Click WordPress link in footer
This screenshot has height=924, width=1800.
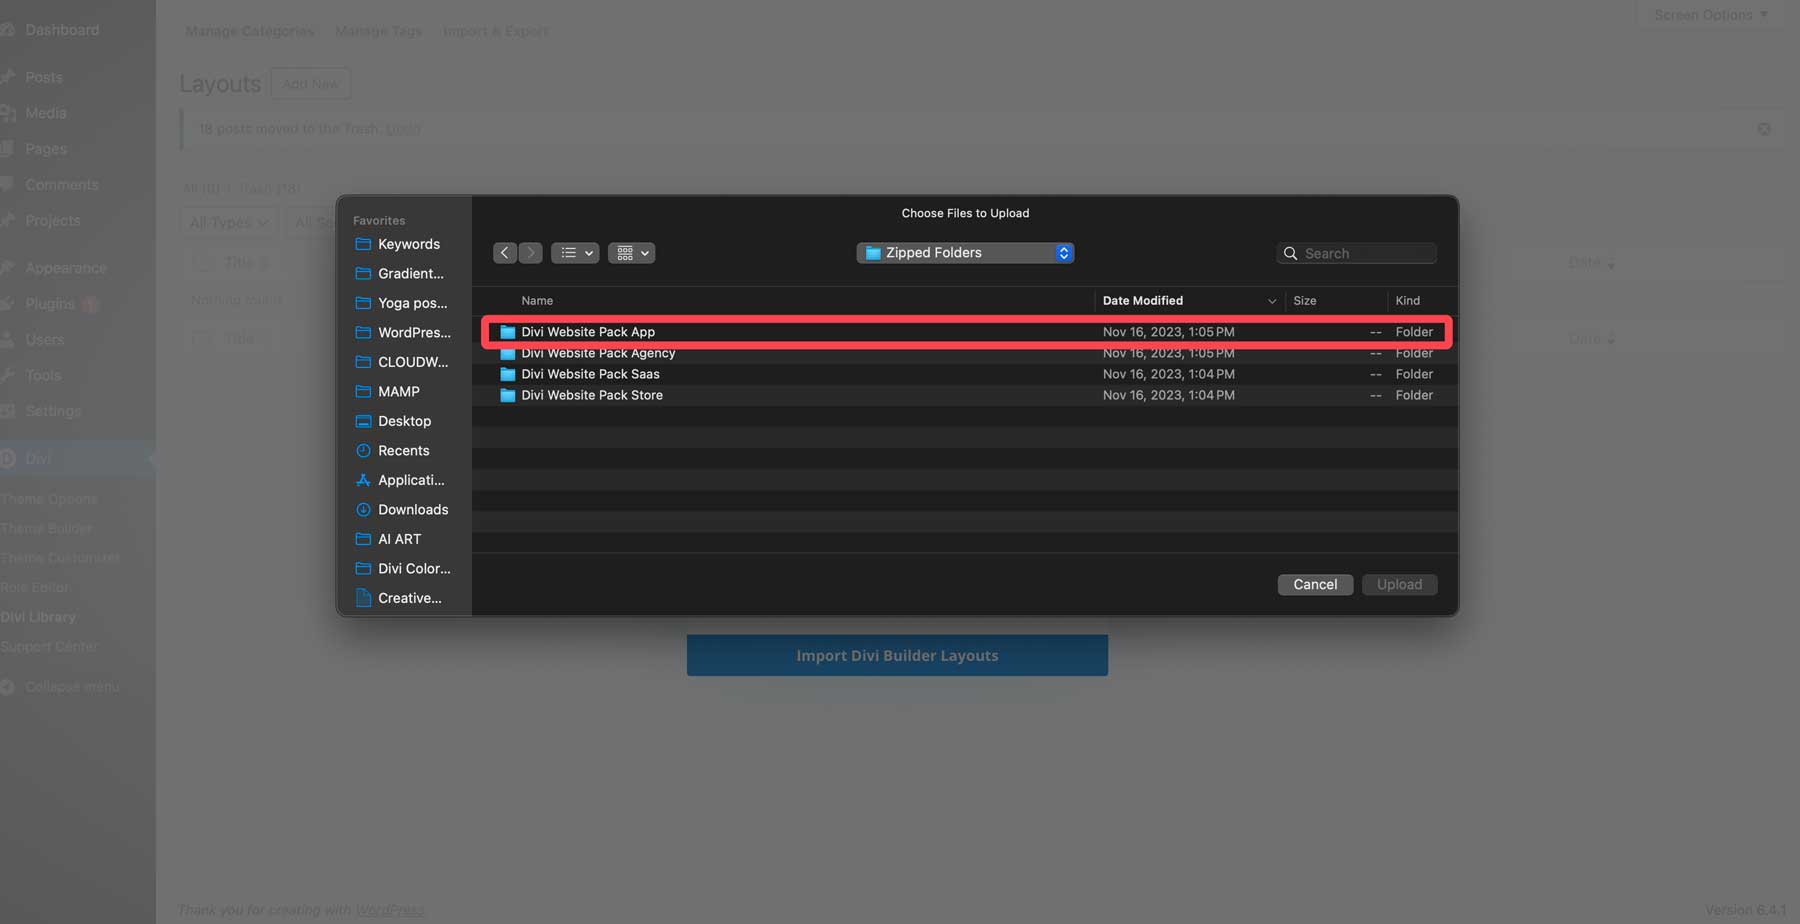390,910
